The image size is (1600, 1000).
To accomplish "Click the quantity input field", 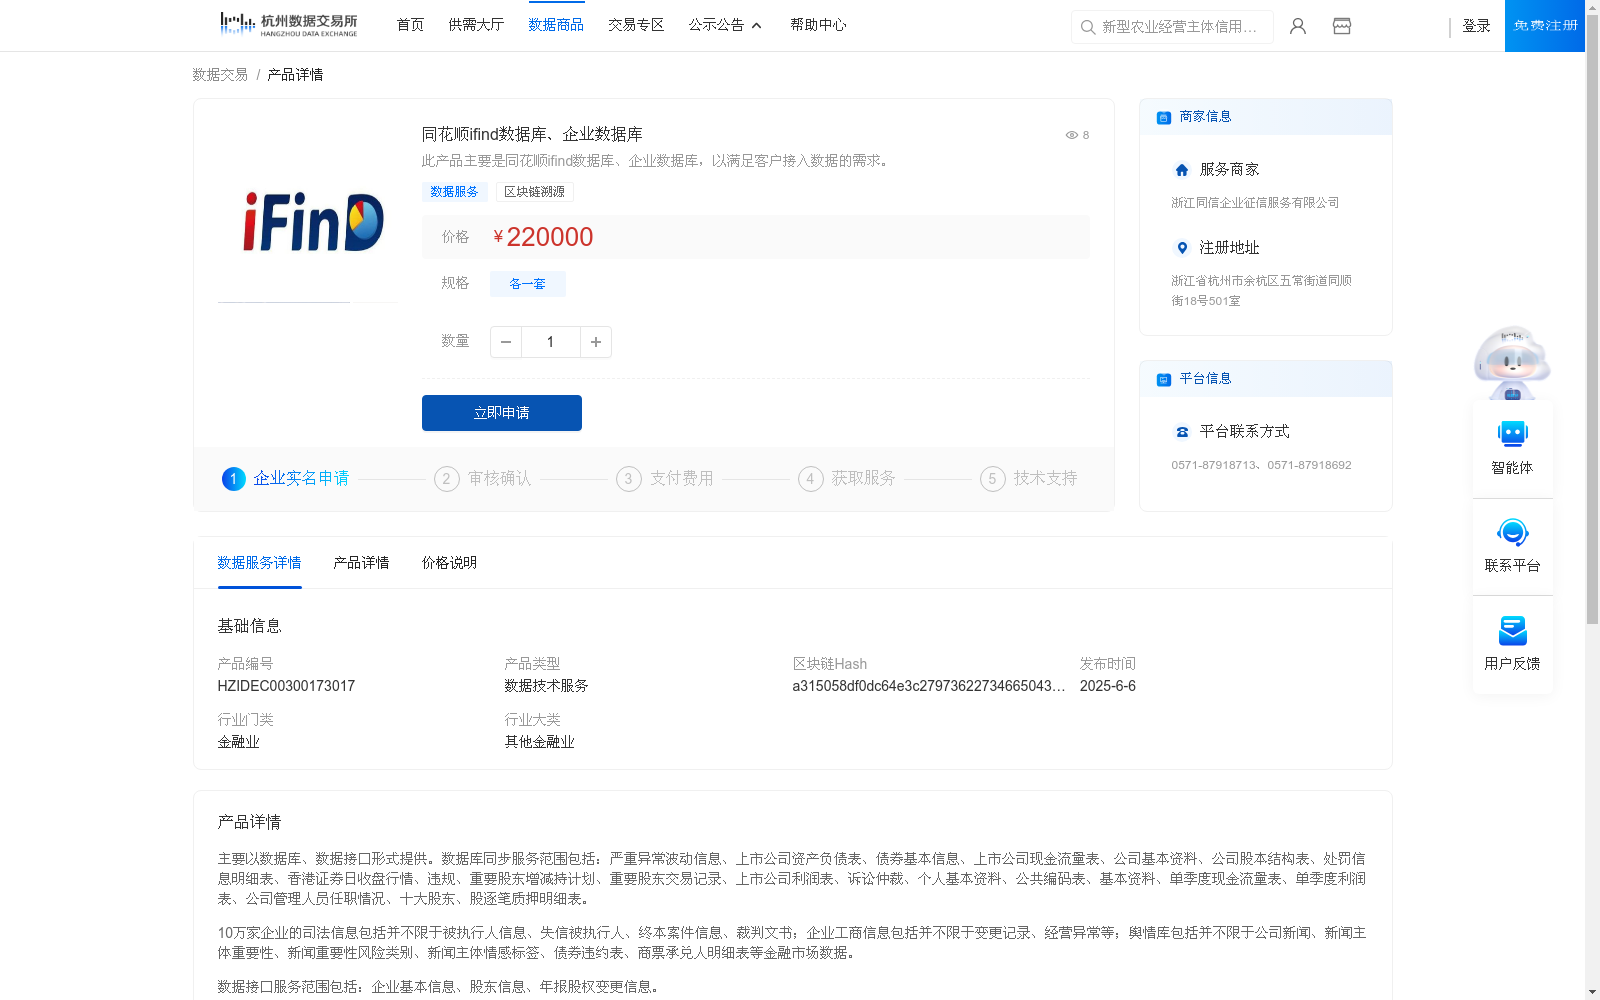I will [x=550, y=342].
